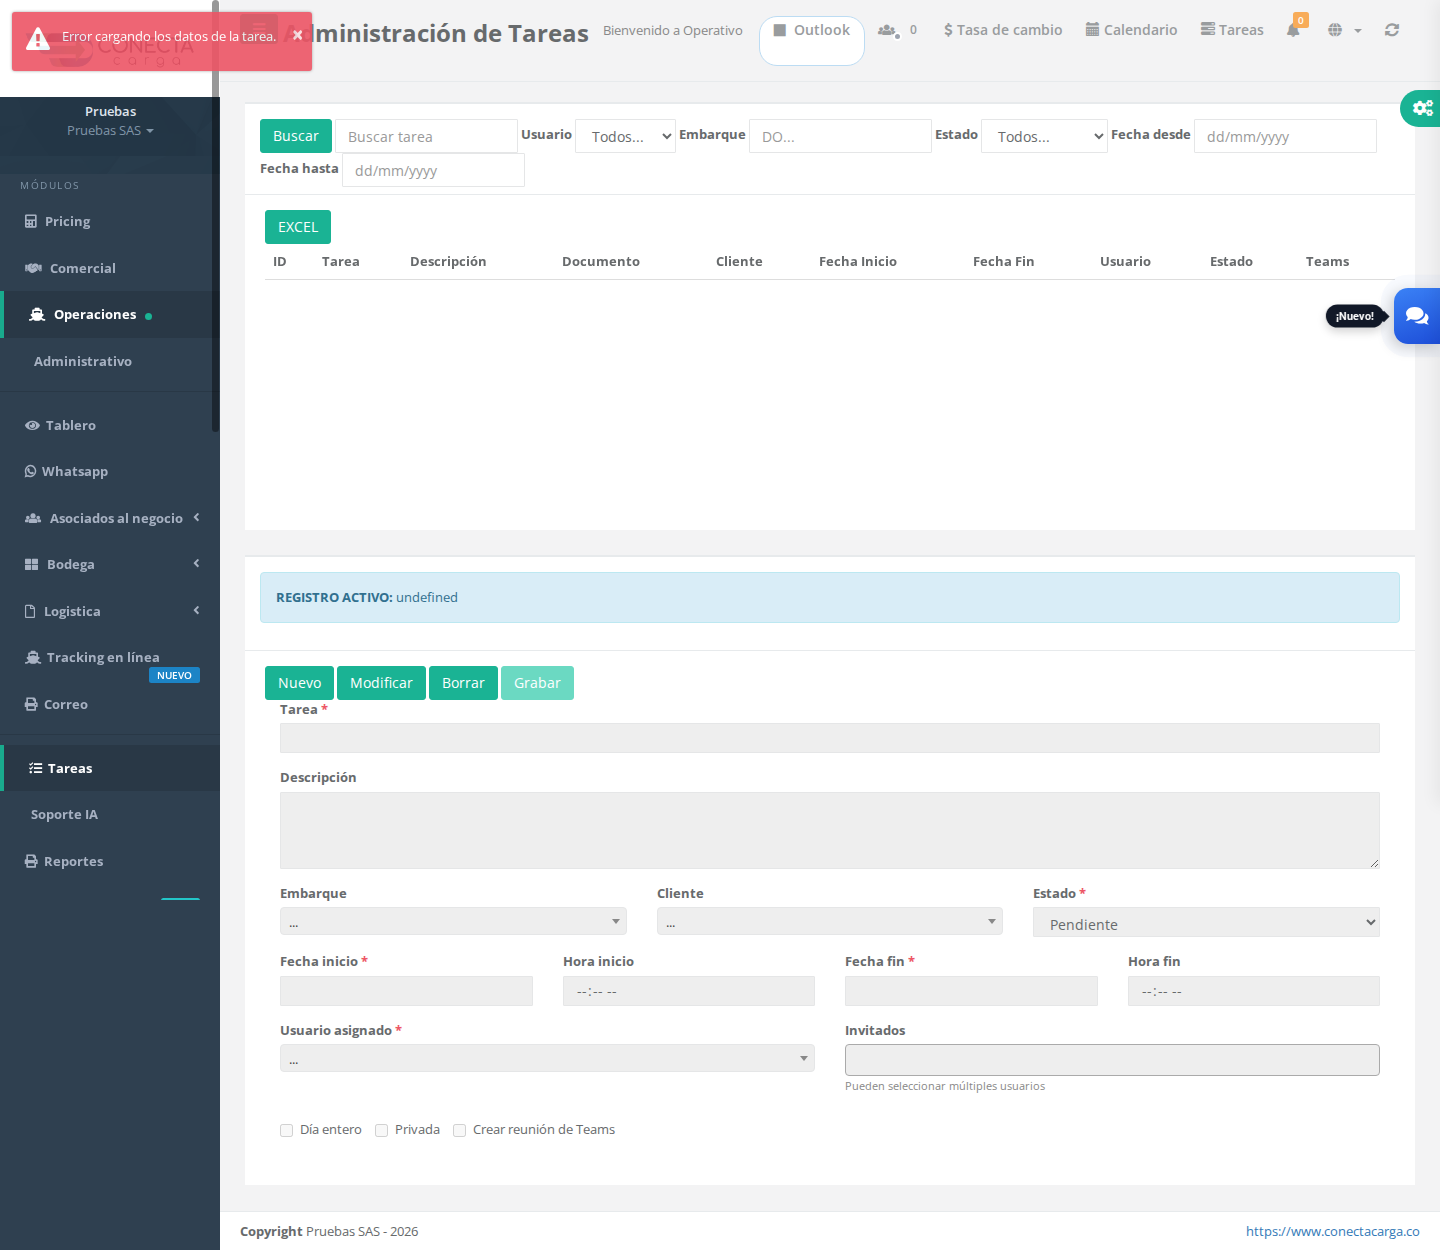Viewport: 1440px width, 1250px height.
Task: Open the Embarque select in the form
Action: 453,921
